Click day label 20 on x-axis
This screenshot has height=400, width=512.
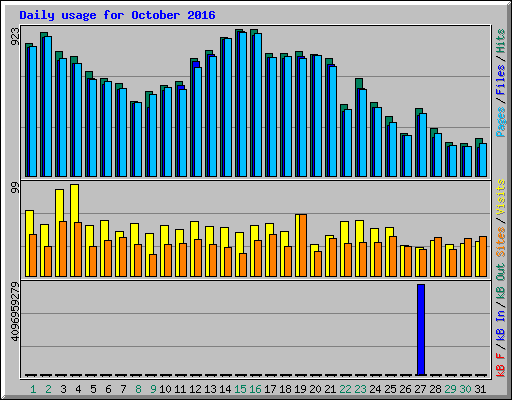point(315,389)
